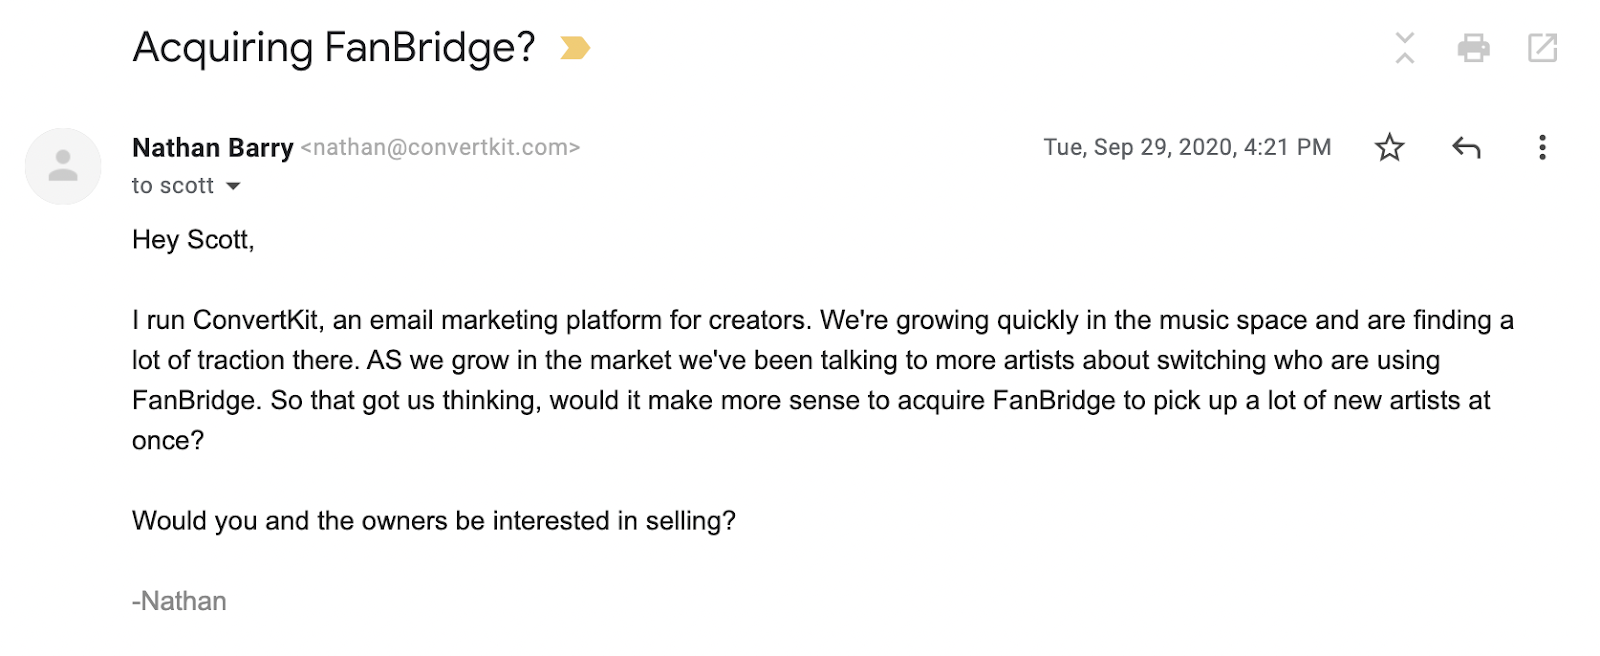Print this email conversation
This screenshot has width=1600, height=656.
coord(1473,48)
